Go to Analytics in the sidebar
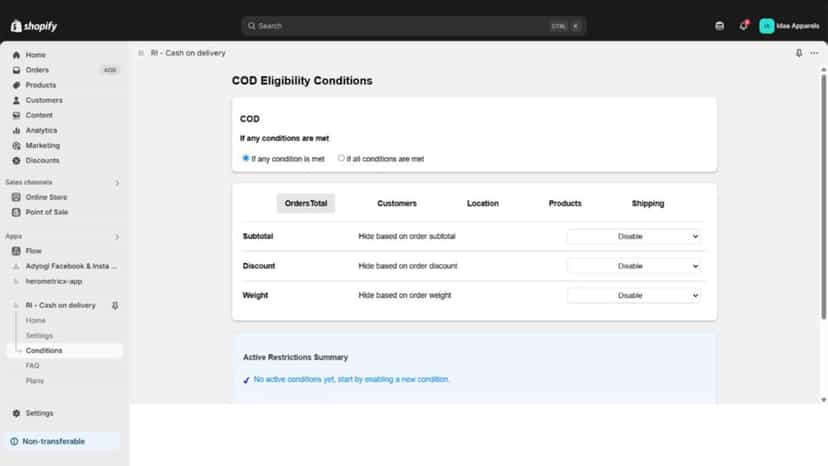Screen dimensions: 828x466 41,131
